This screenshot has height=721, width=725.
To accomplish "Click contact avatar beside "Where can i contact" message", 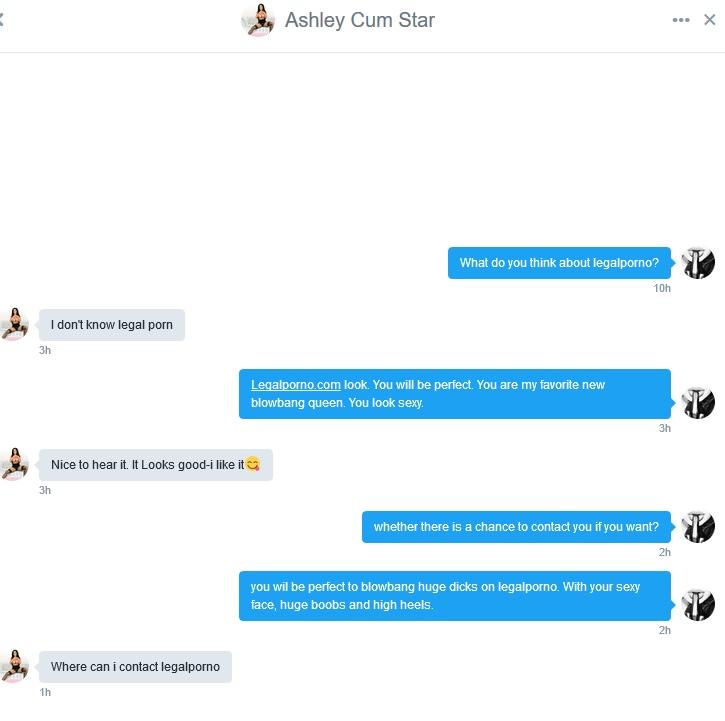I will tap(14, 666).
